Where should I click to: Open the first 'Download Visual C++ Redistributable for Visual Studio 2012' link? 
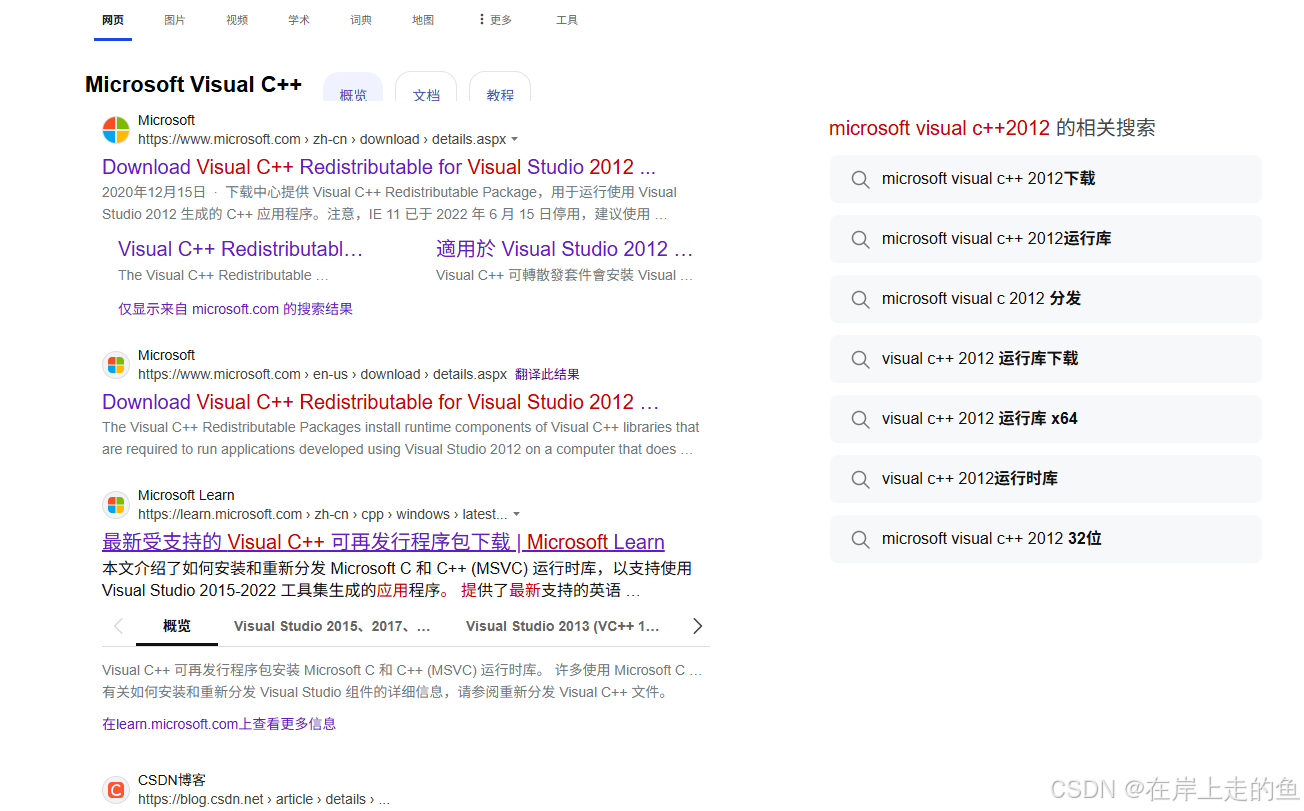point(379,167)
